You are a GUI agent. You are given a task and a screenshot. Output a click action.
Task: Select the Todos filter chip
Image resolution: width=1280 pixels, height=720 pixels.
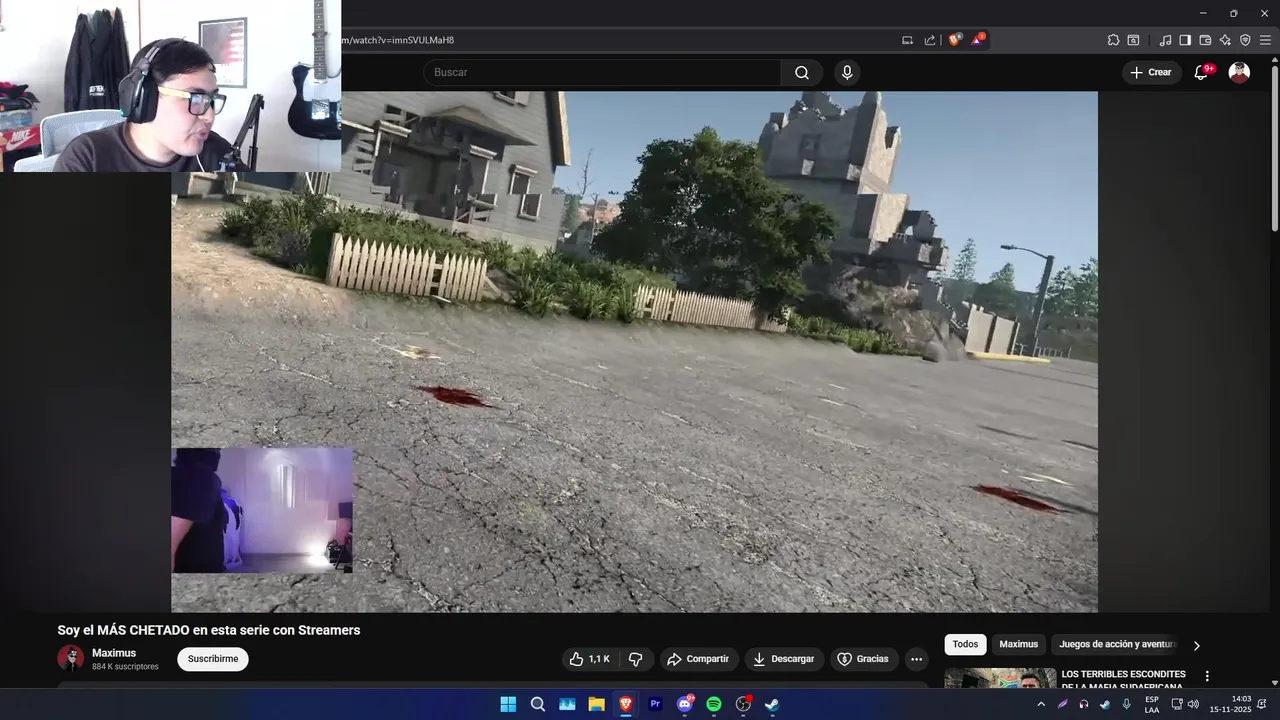pos(965,645)
